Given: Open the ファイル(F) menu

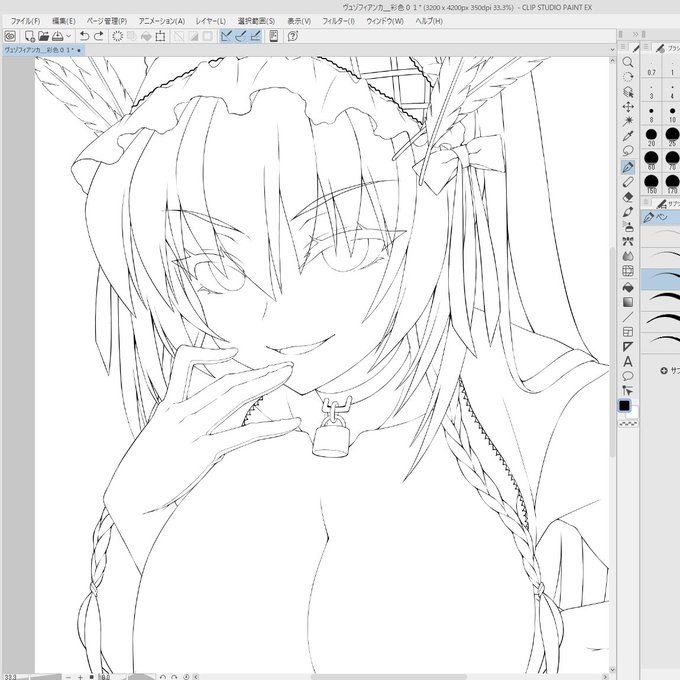Looking at the screenshot, I should click(26, 21).
